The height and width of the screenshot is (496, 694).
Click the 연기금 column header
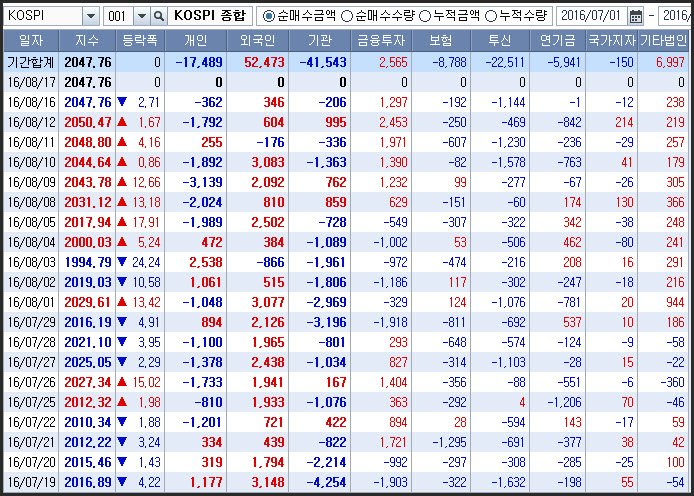(557, 41)
